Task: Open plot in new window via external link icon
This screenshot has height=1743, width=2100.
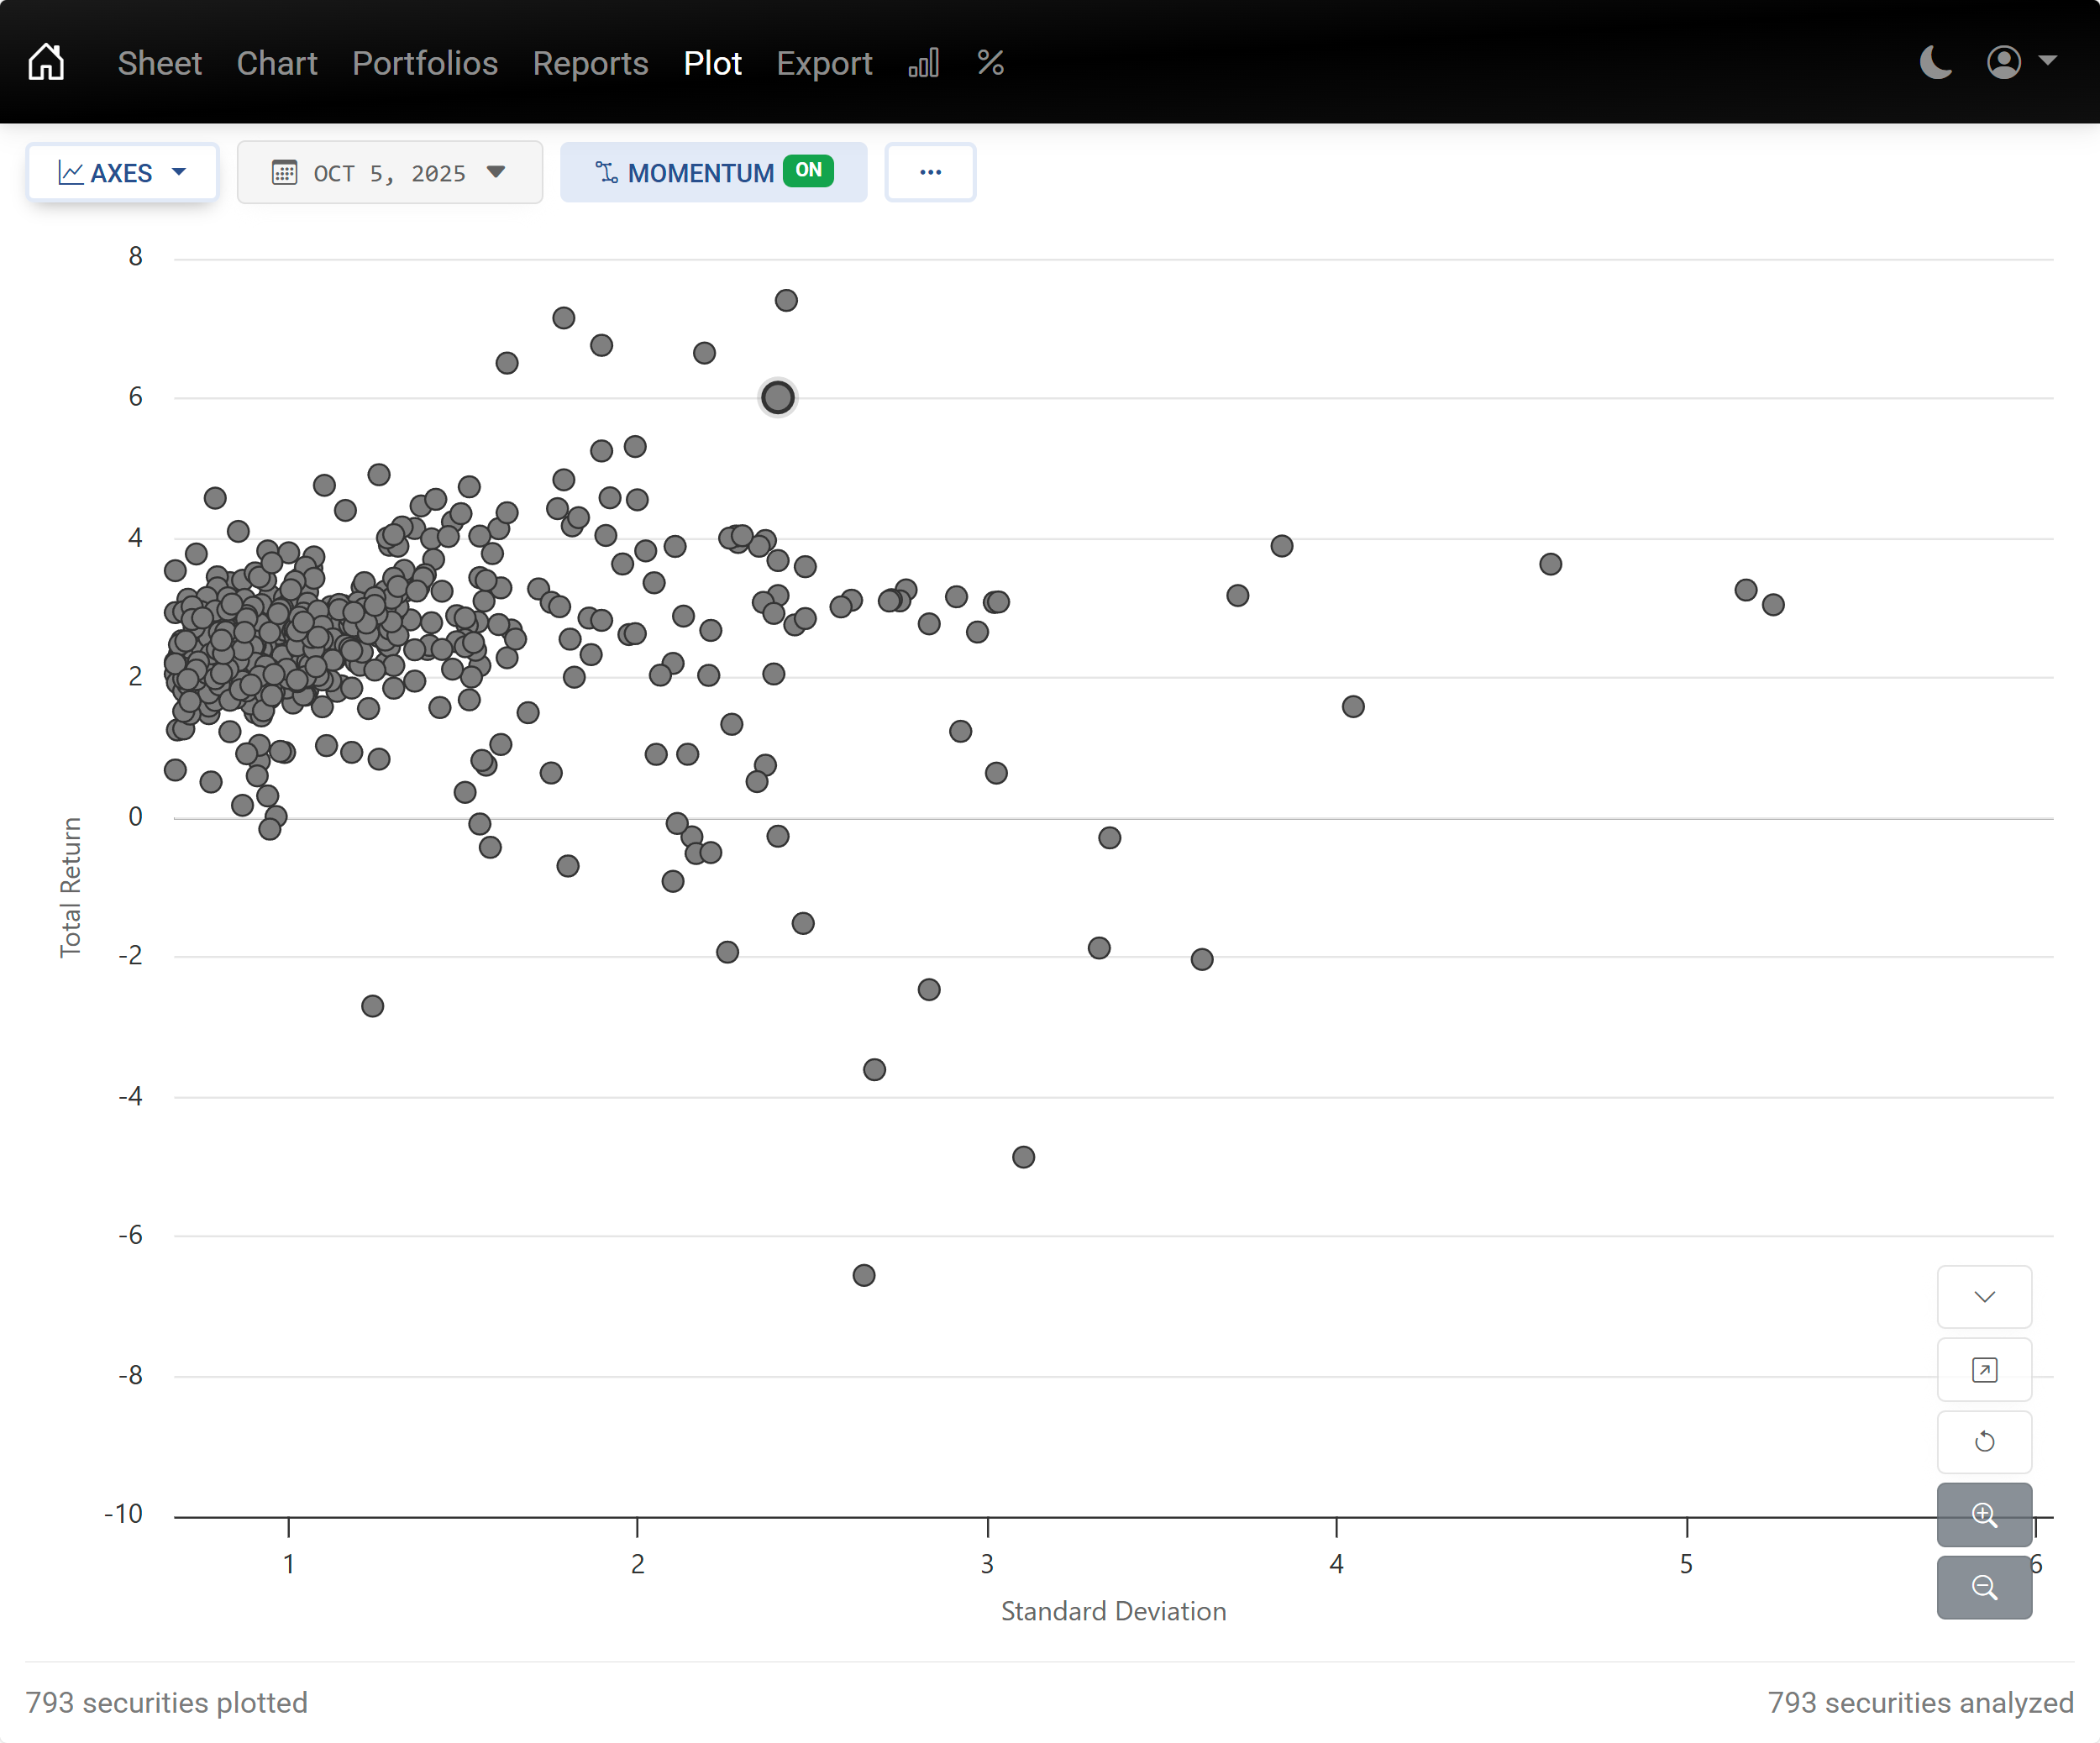Action: pos(1984,1369)
